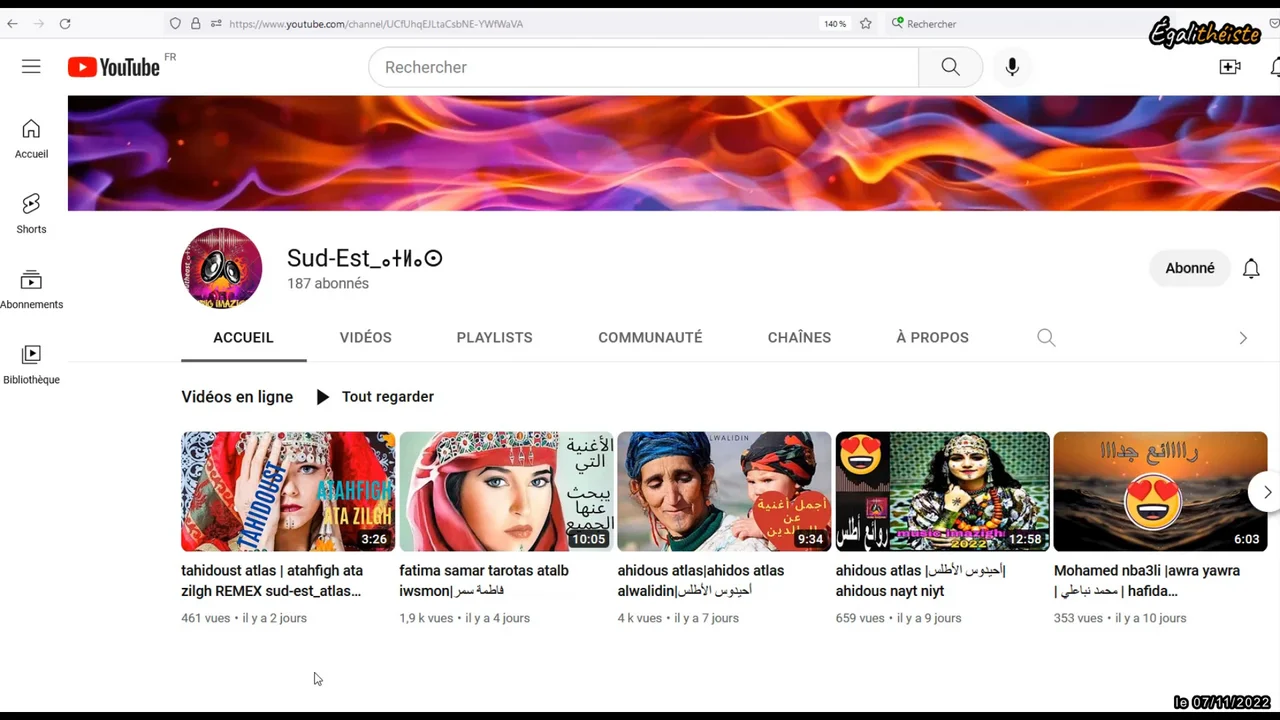Switch to the VIDÉOS tab
Image resolution: width=1280 pixels, height=720 pixels.
pyautogui.click(x=365, y=338)
